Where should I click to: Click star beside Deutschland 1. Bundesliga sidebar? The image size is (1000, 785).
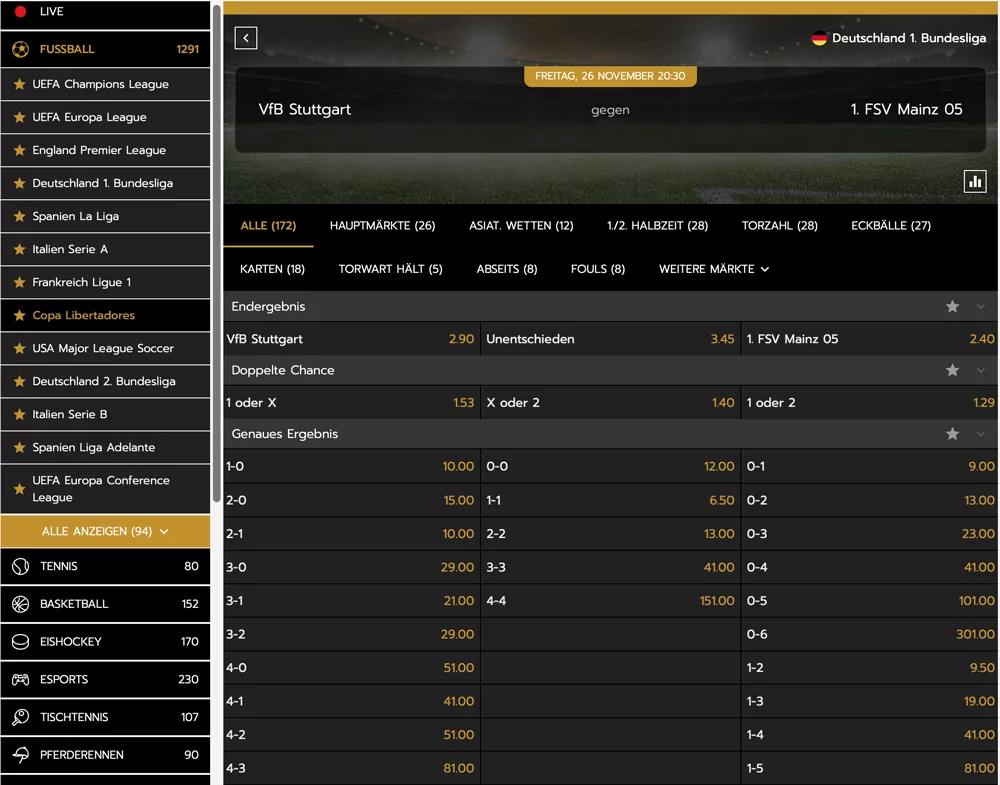point(20,183)
